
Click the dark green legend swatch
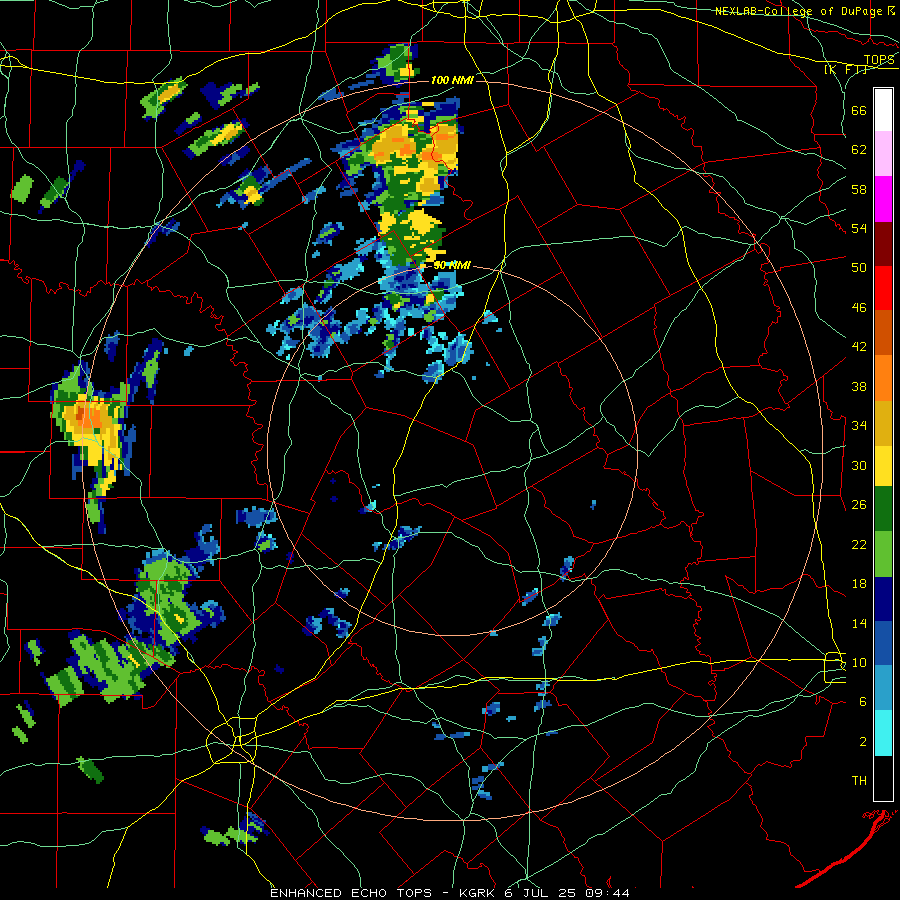tap(883, 510)
